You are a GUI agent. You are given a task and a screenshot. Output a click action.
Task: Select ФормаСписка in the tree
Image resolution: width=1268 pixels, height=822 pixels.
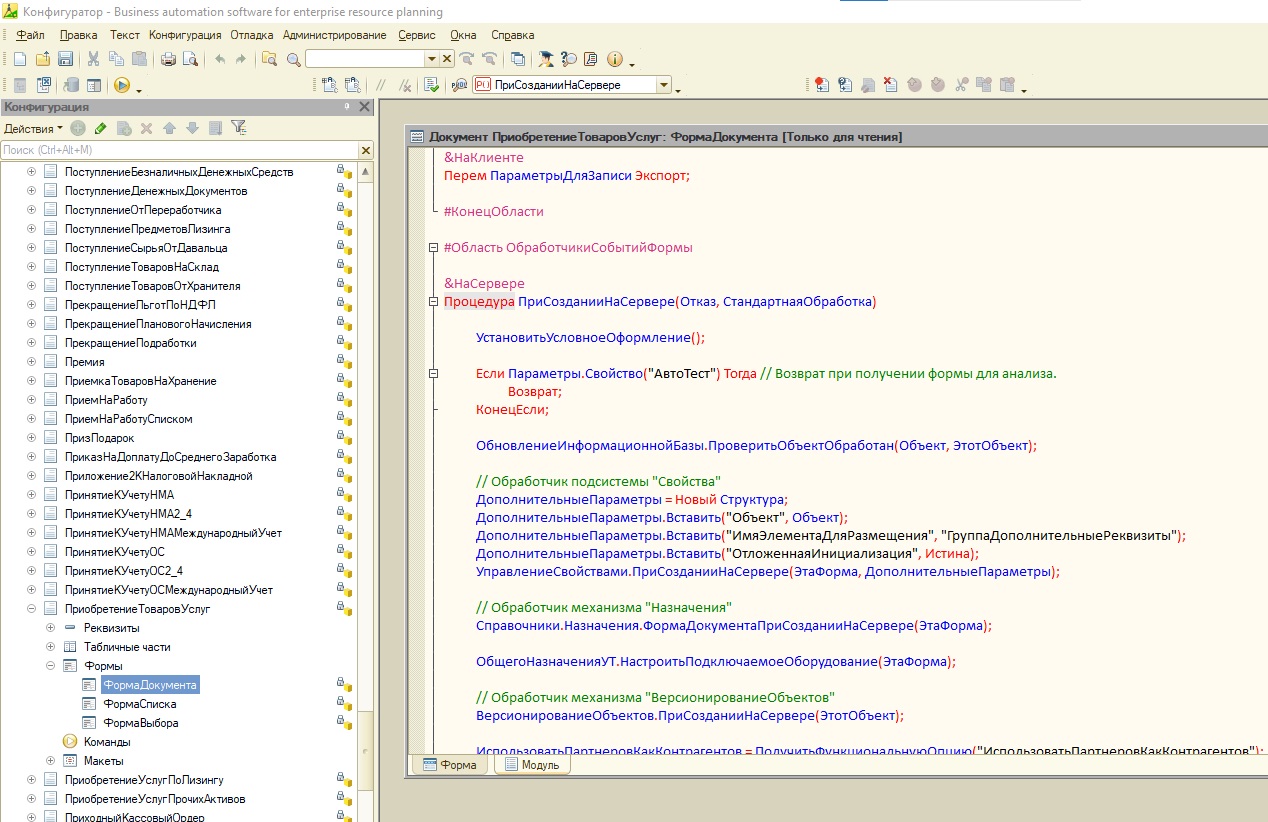tap(139, 704)
